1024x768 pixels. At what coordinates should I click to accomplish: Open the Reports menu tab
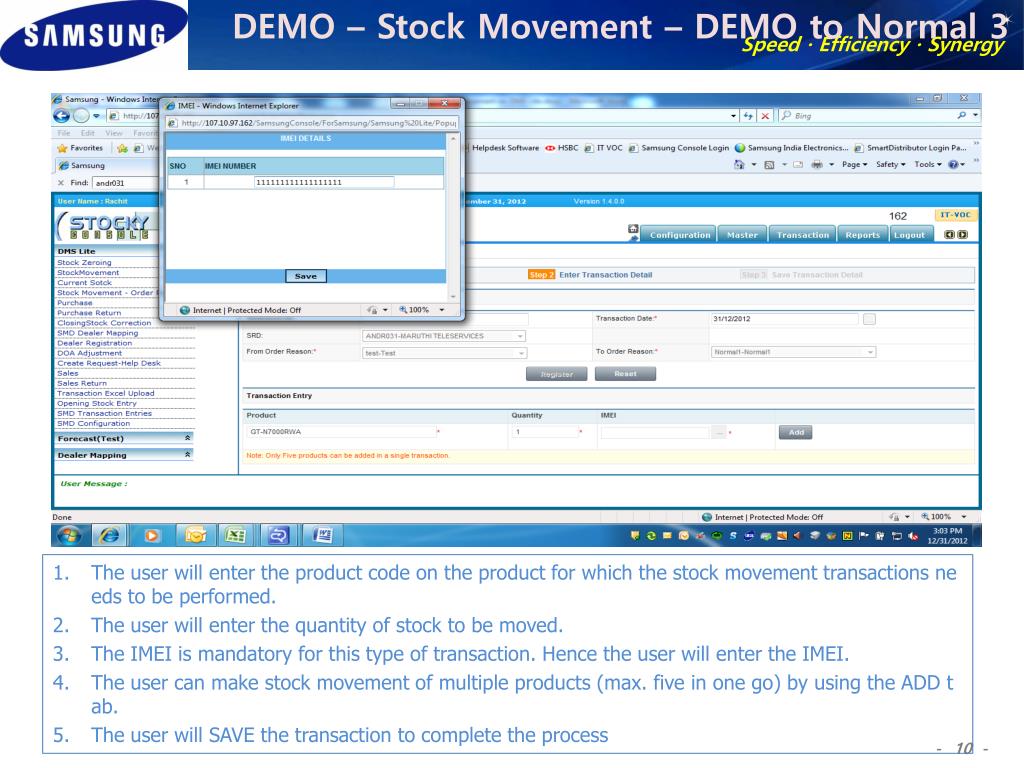tap(863, 235)
